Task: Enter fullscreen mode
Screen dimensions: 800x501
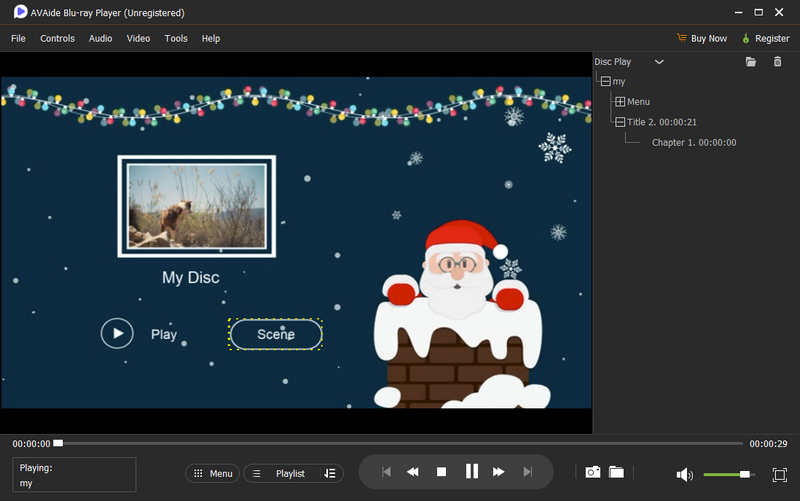Action: (780, 474)
